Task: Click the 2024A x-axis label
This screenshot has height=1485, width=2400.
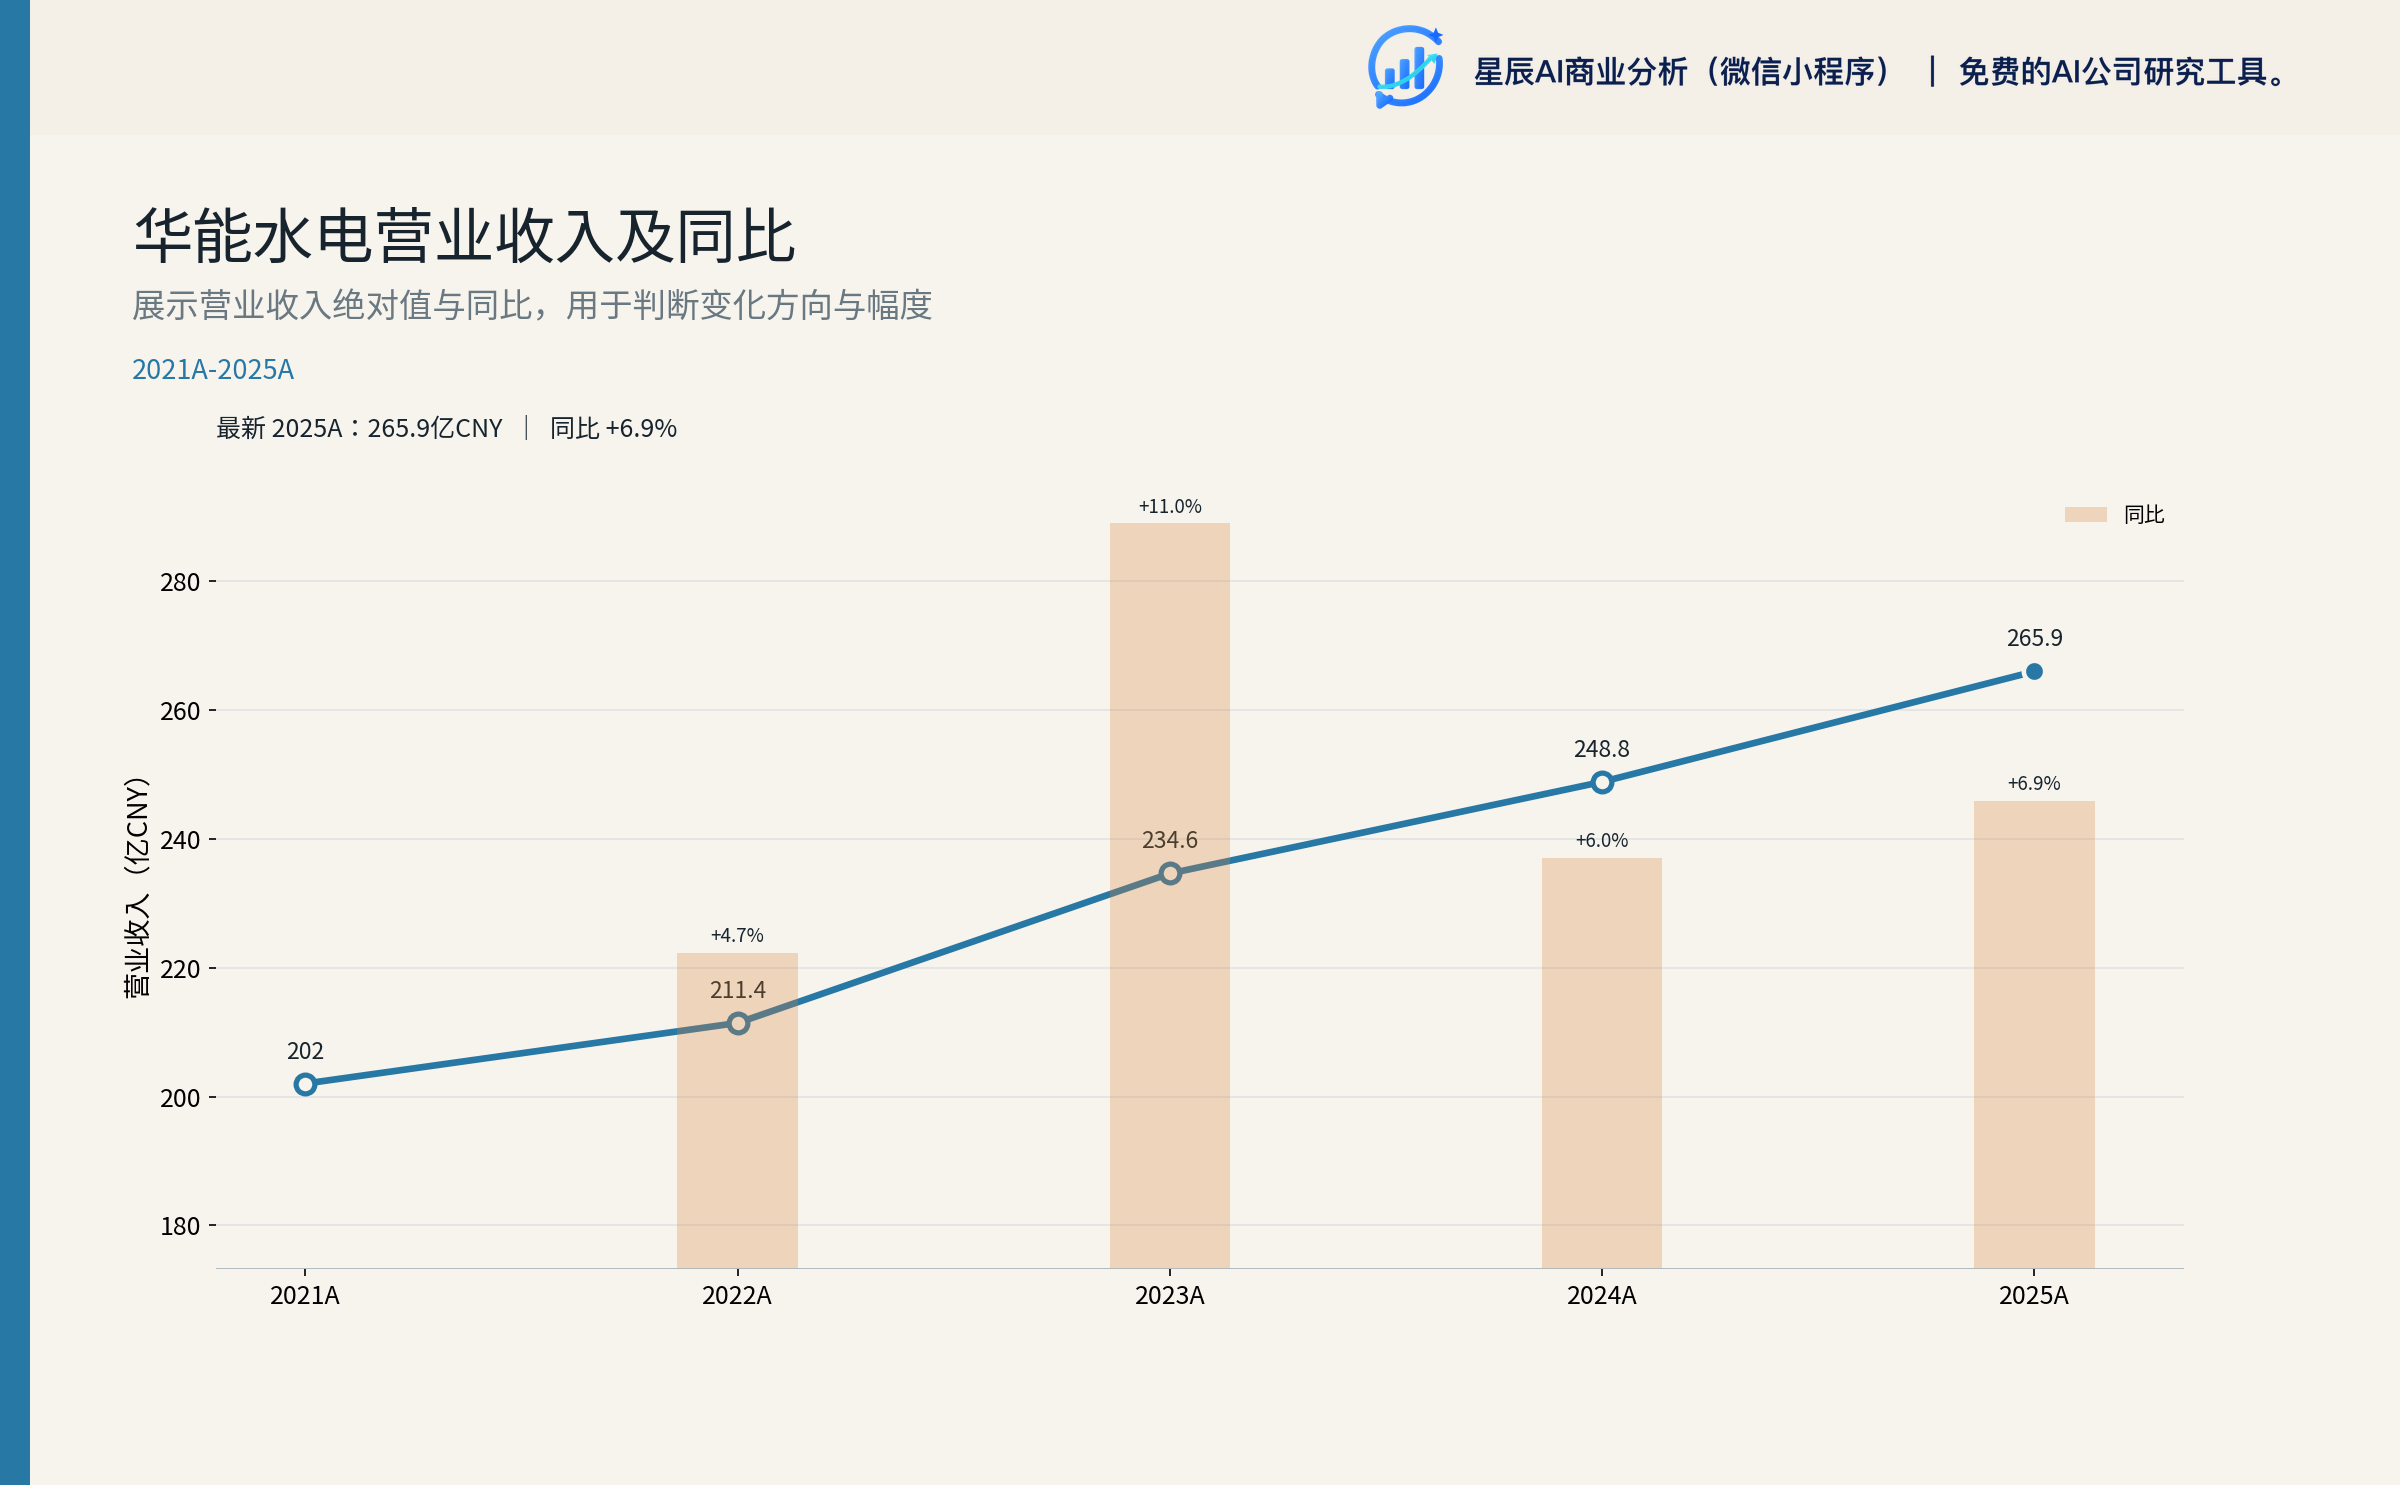Action: [x=1602, y=1296]
